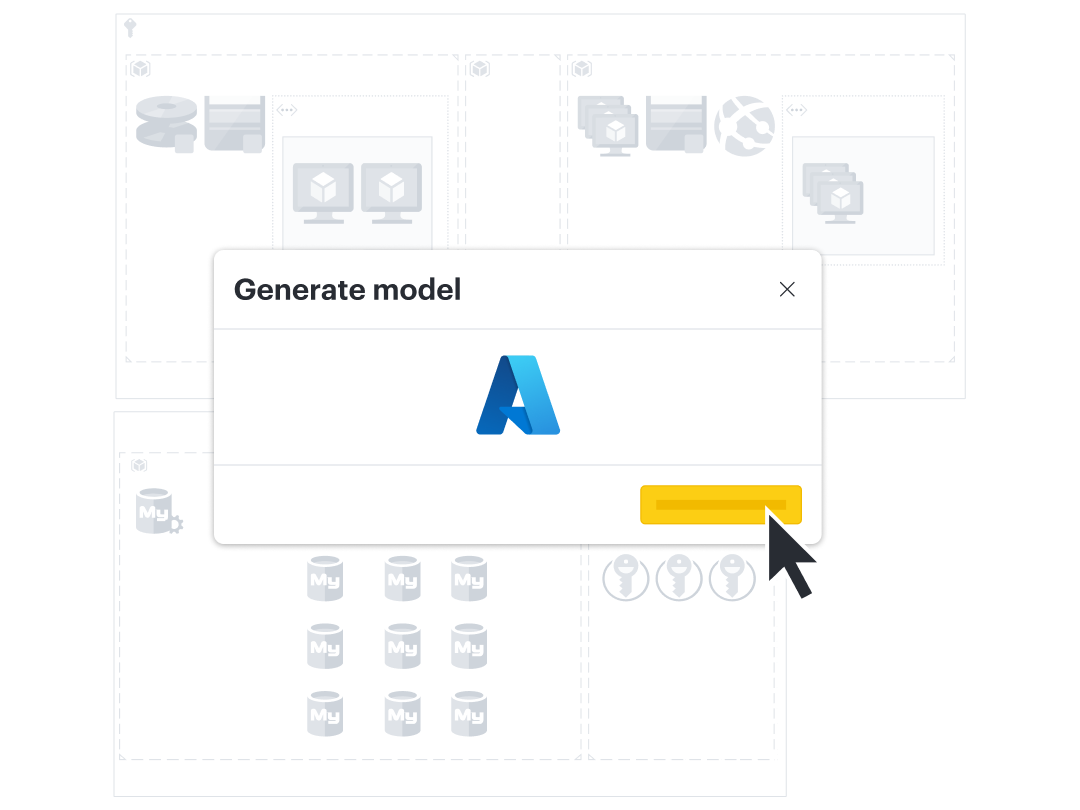
Task: Click the "Generate model" dialog title
Action: point(347,290)
